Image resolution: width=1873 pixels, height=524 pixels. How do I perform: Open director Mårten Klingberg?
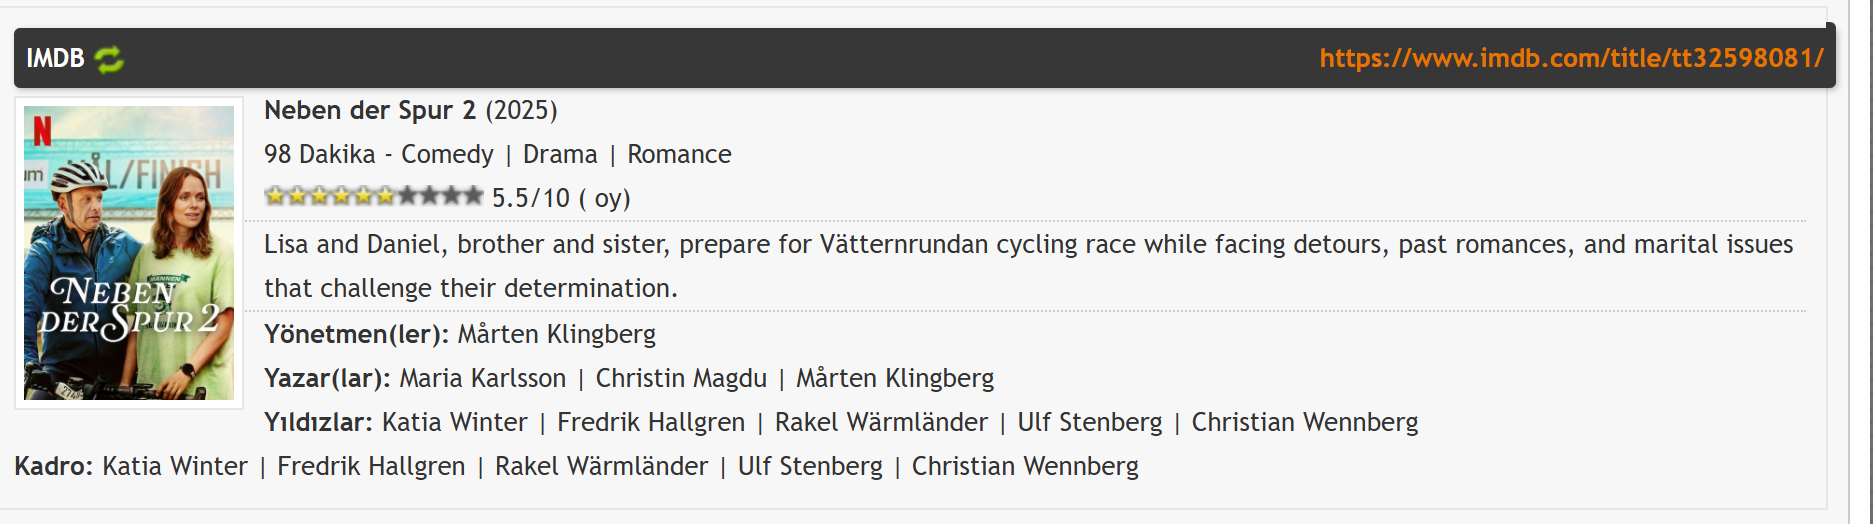coord(557,334)
